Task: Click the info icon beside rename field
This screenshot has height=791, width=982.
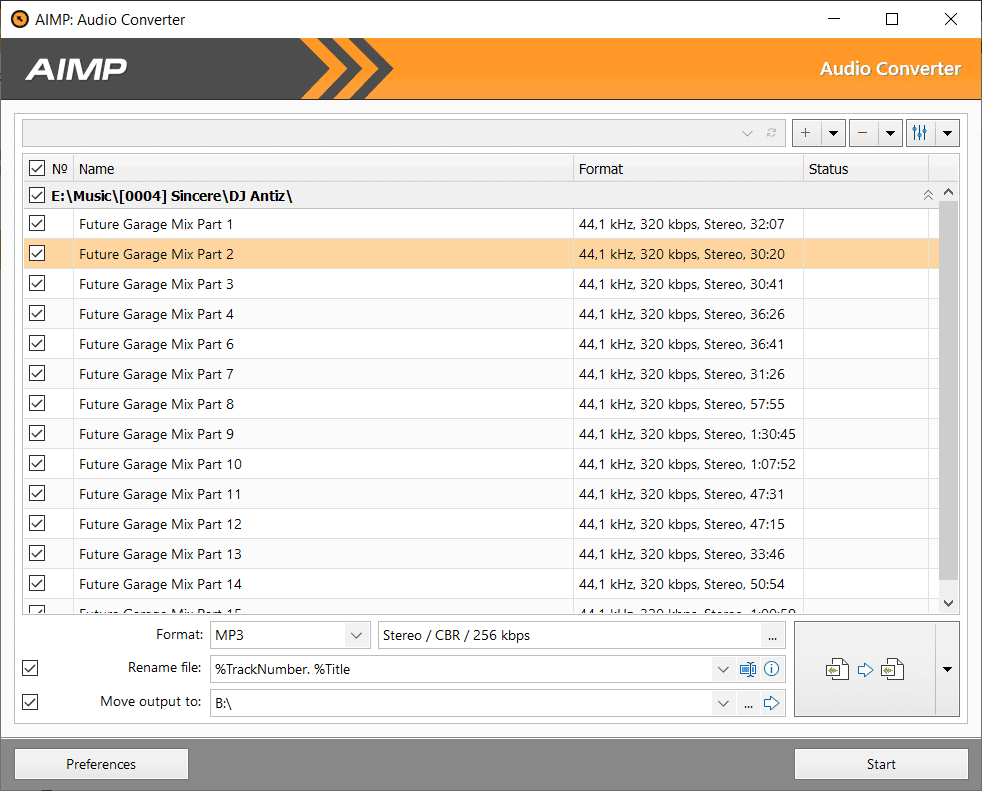Action: 772,669
